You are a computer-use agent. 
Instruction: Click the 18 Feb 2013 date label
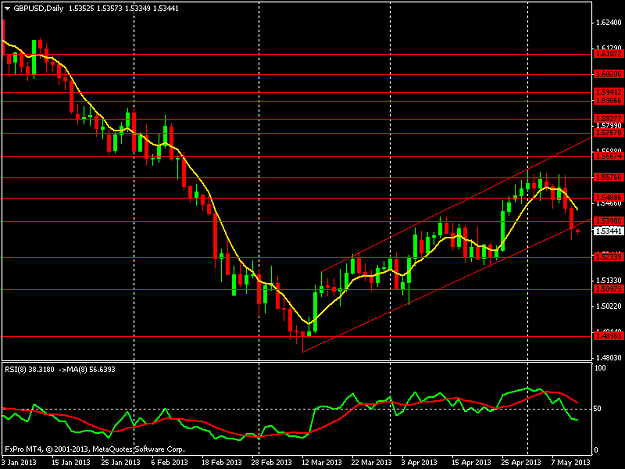click(x=222, y=462)
